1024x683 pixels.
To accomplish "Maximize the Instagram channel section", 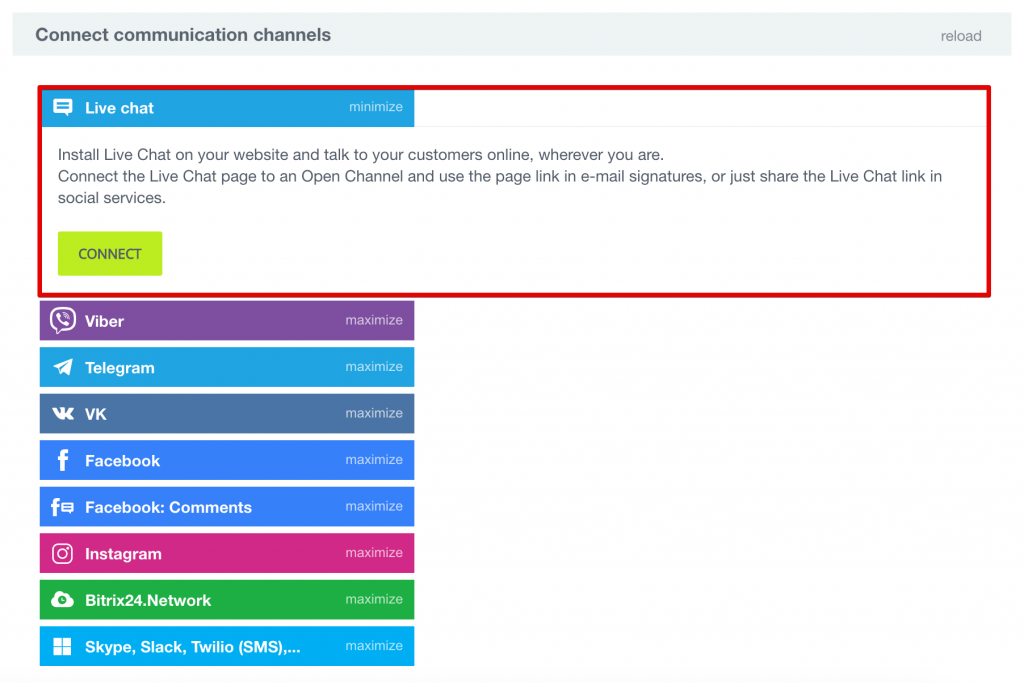I will pos(374,552).
